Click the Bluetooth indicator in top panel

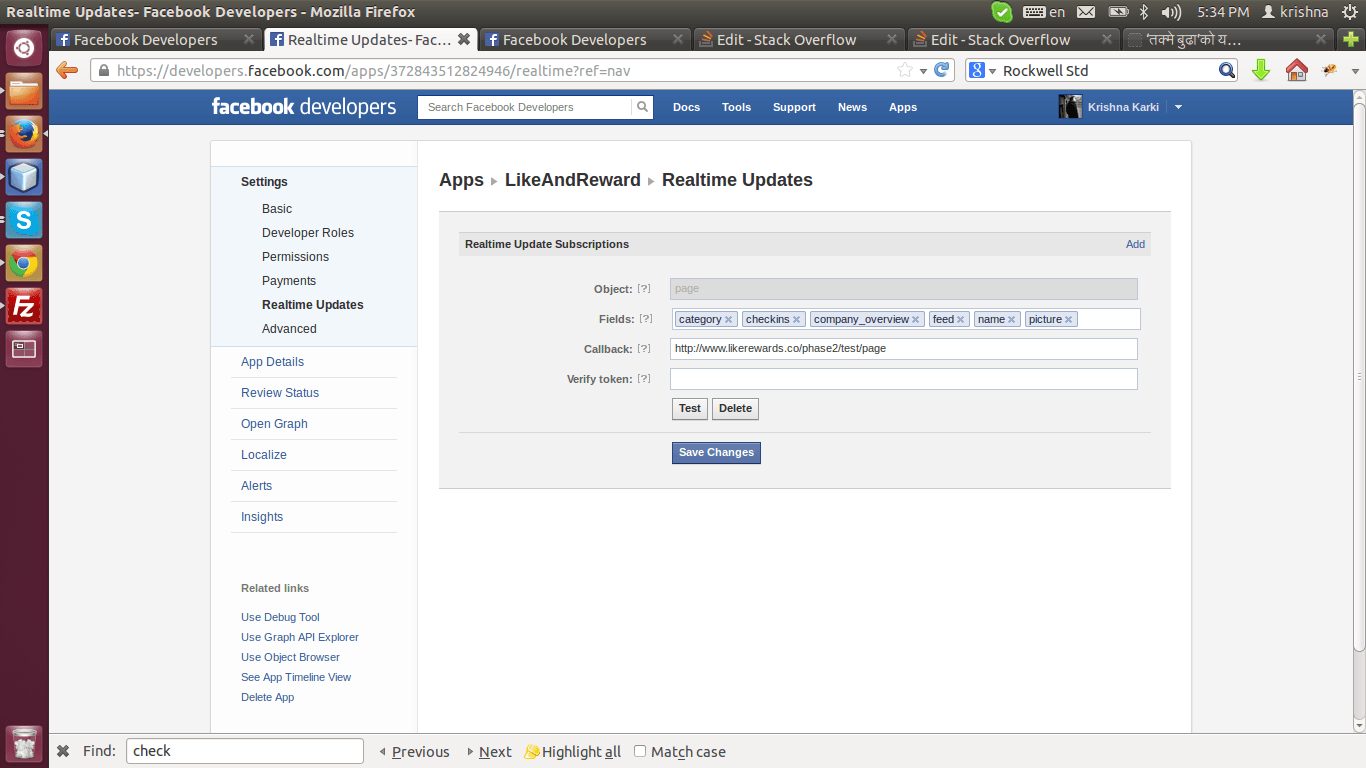(x=1144, y=12)
